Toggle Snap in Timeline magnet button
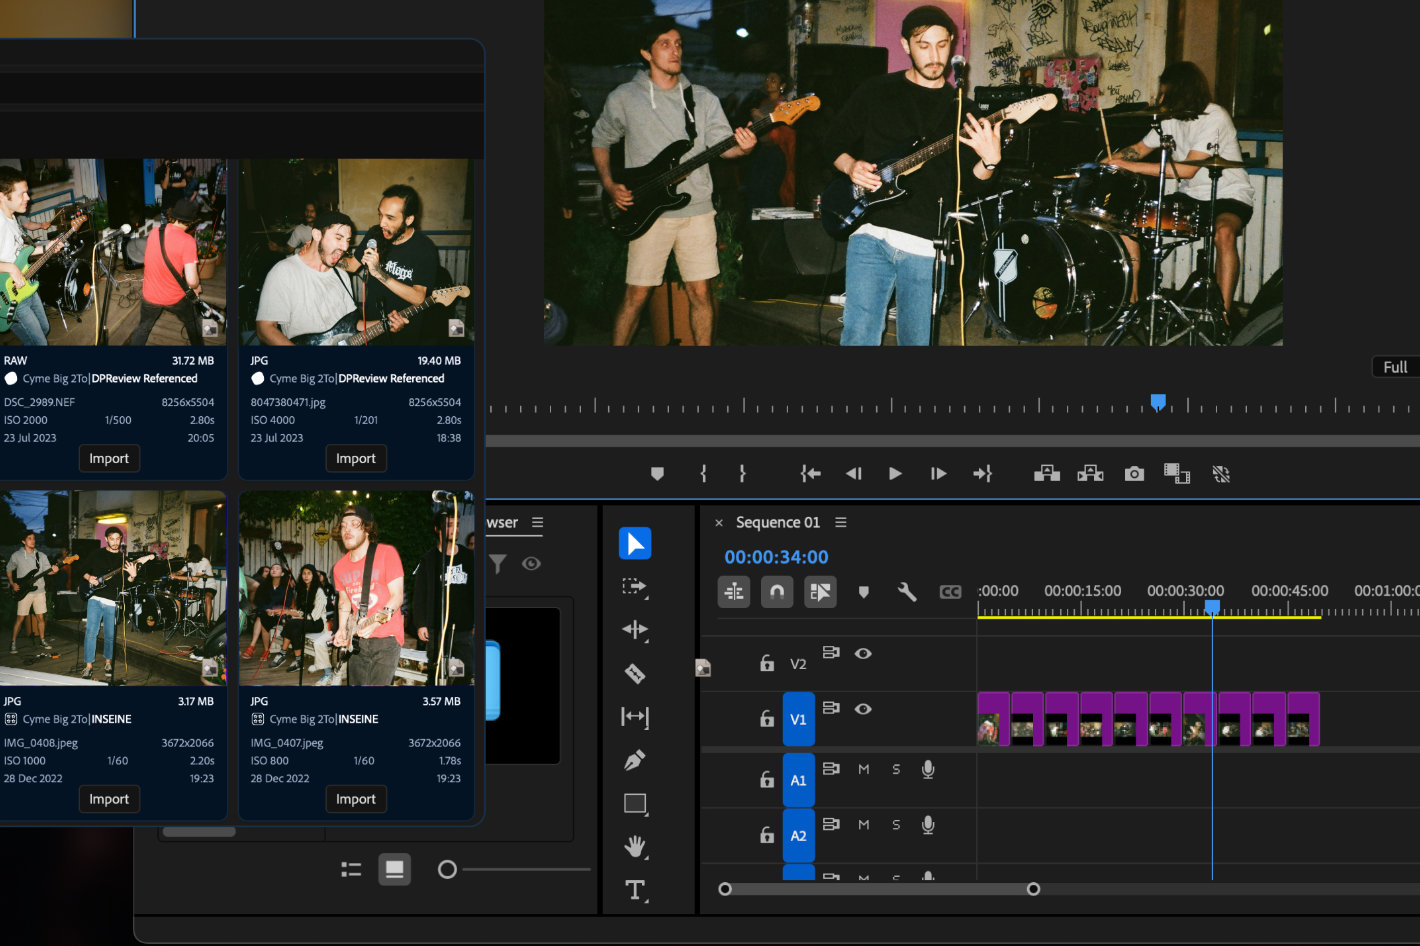 coord(777,592)
